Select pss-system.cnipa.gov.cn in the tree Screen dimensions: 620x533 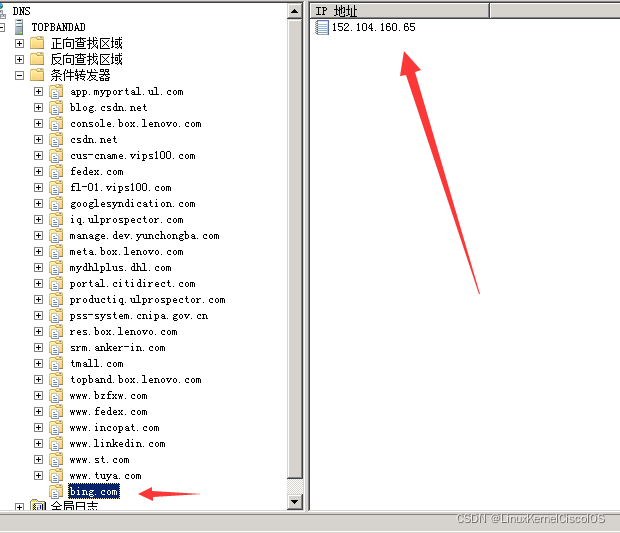click(139, 316)
